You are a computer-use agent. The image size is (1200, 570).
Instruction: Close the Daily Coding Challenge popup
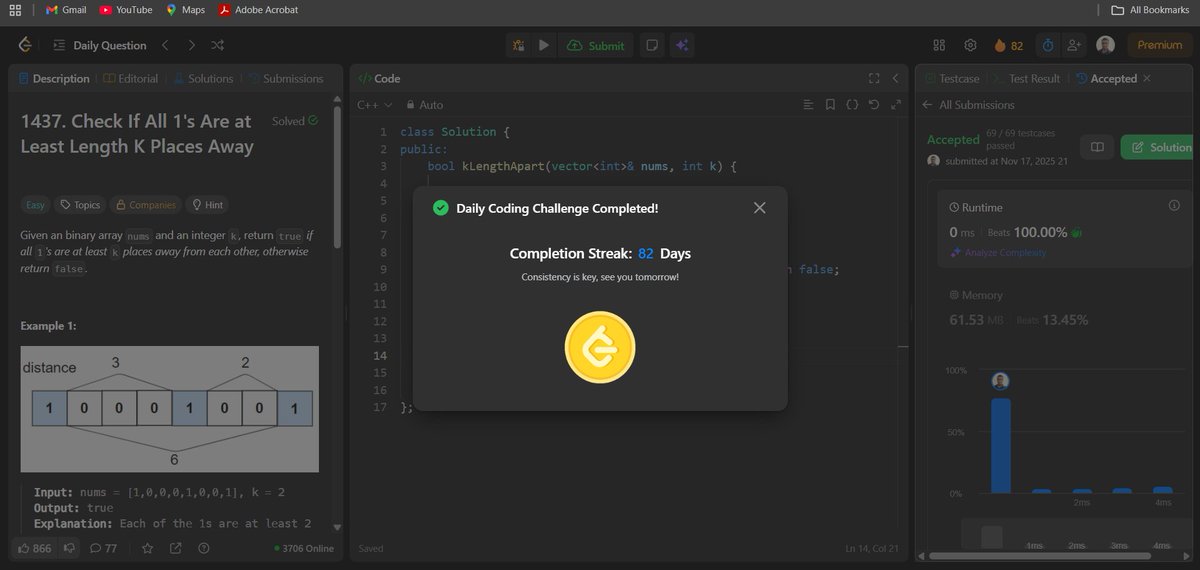pyautogui.click(x=760, y=208)
